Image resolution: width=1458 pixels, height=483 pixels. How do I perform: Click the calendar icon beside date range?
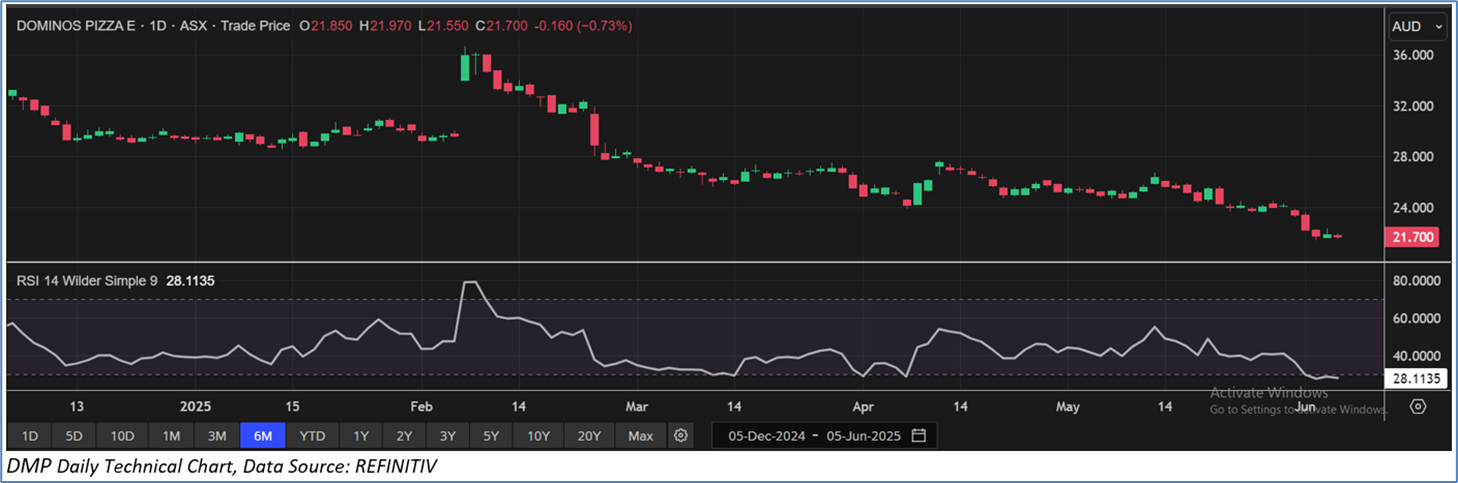919,436
